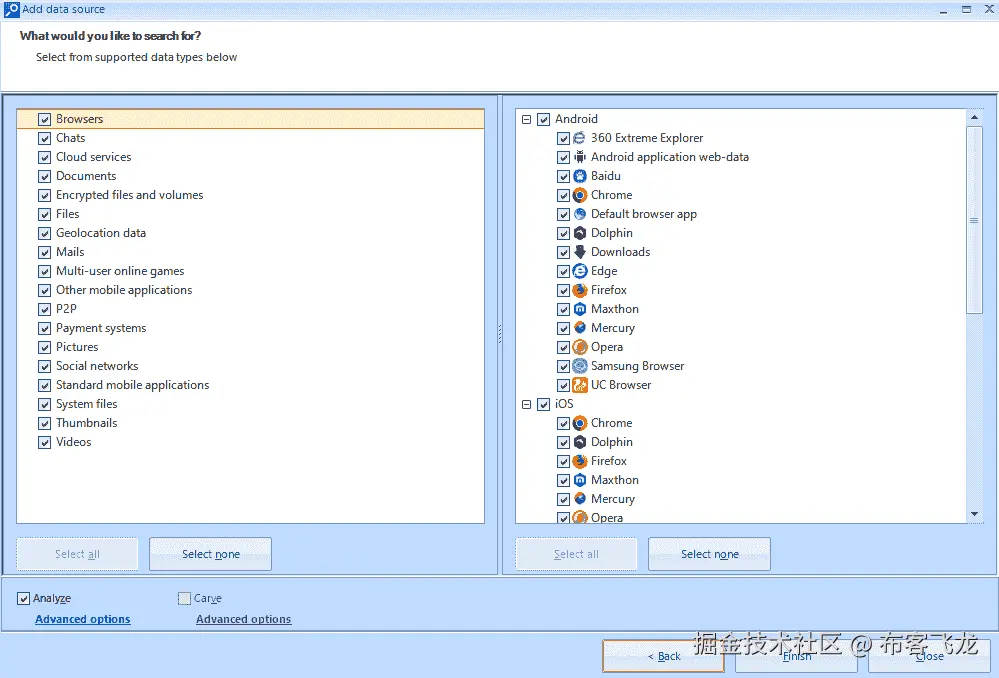Click Select none under the browsers tree
This screenshot has width=999, height=678.
point(710,554)
